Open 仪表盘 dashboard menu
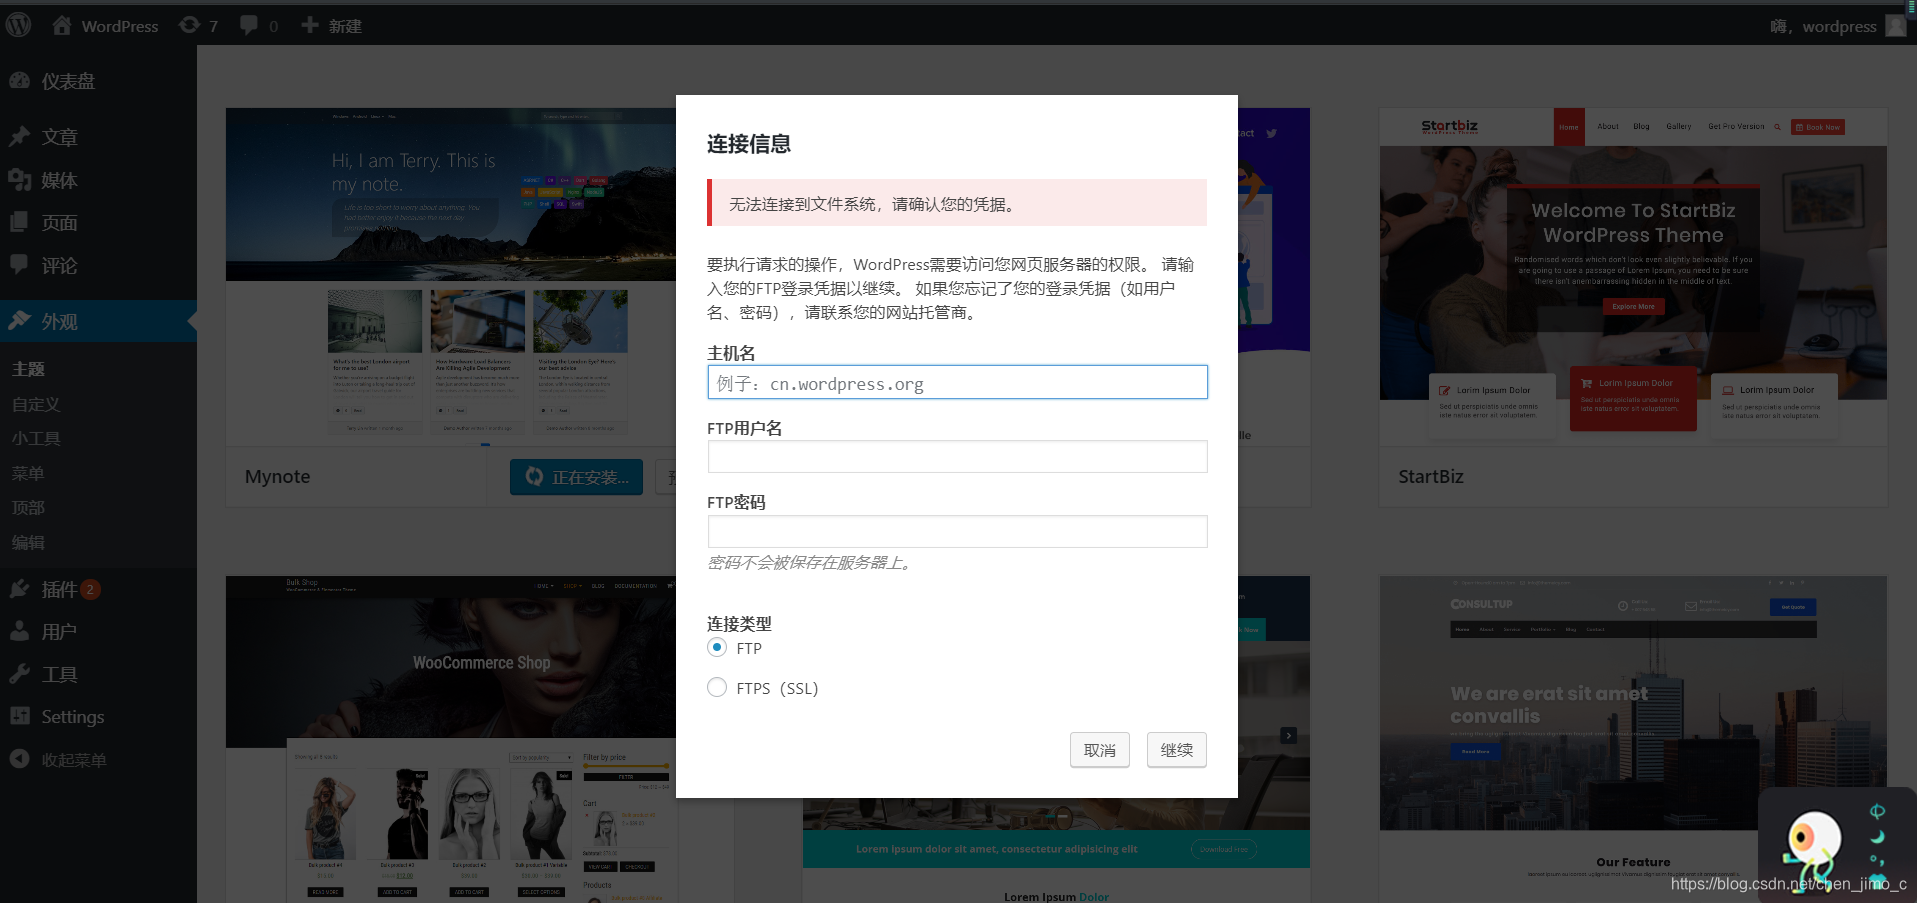 click(x=98, y=81)
